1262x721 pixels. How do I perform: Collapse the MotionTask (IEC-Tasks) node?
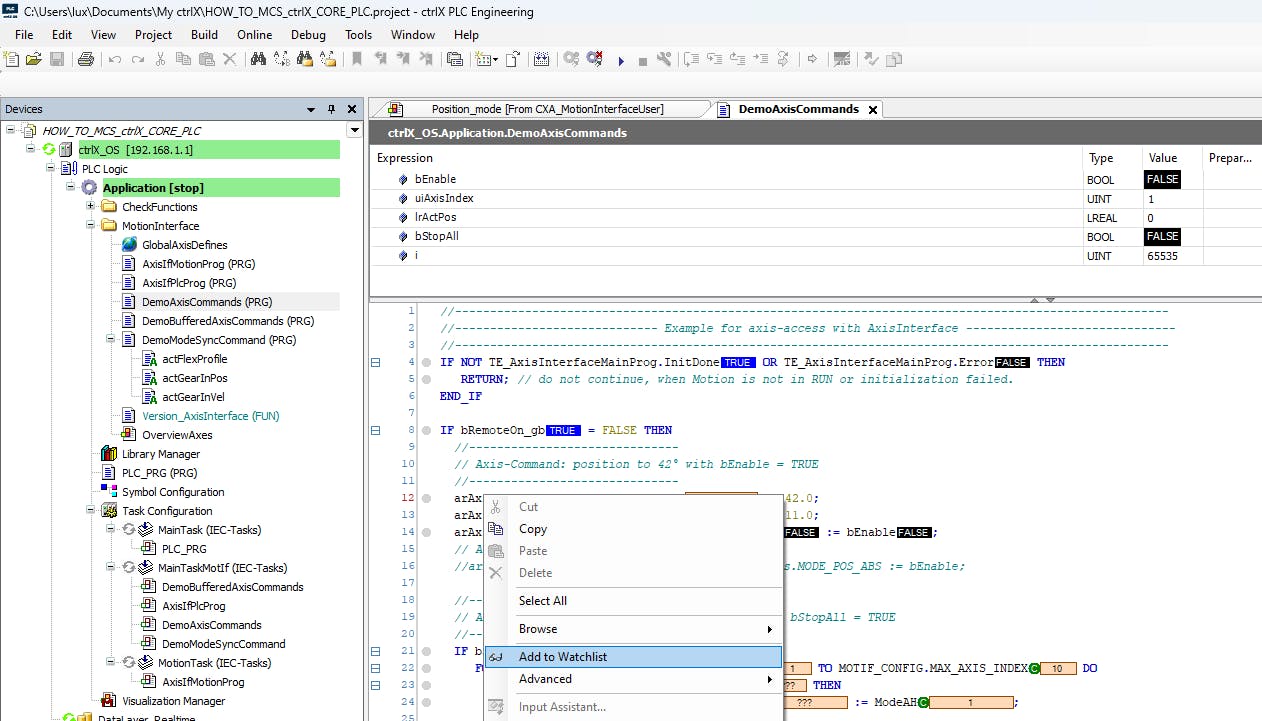click(110, 663)
